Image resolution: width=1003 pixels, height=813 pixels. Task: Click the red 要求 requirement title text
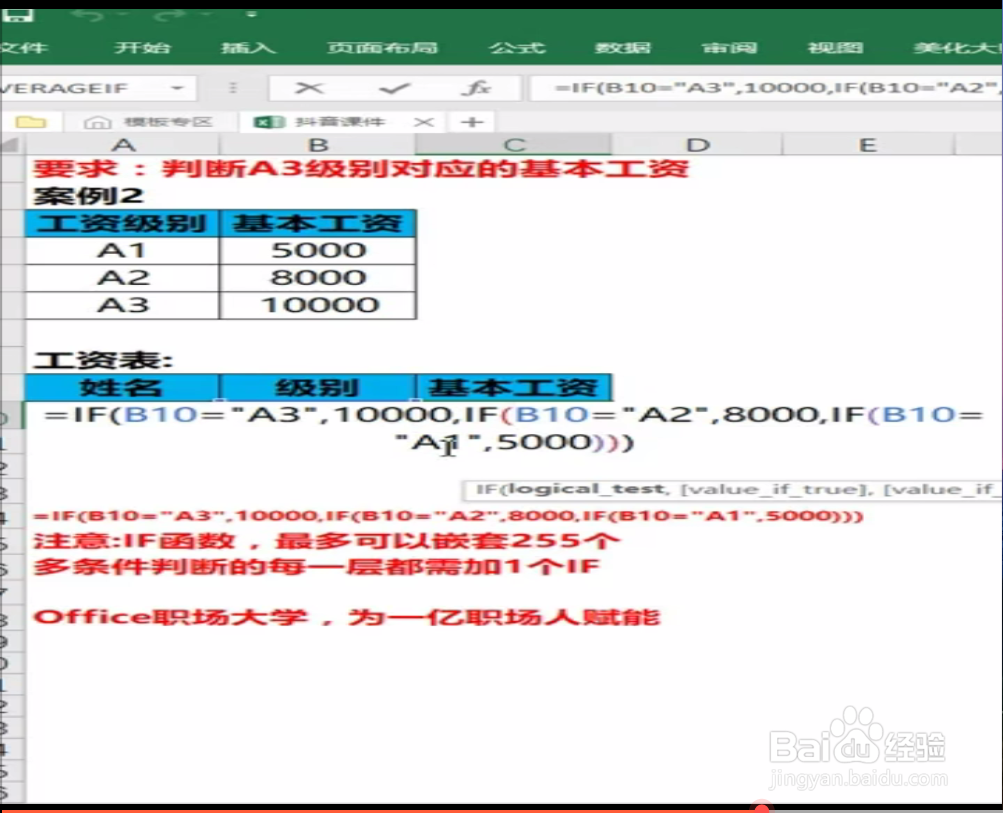(x=361, y=169)
